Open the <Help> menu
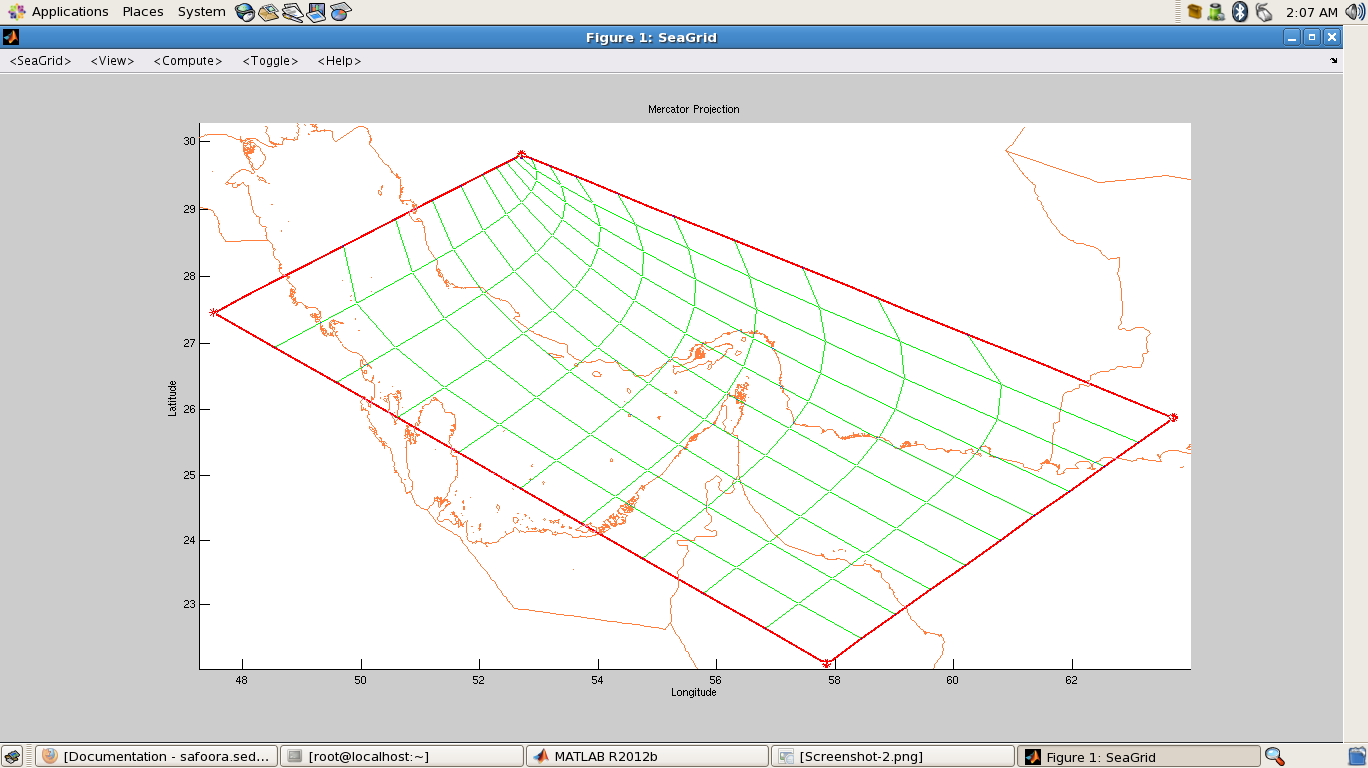Viewport: 1368px width, 768px height. (x=339, y=61)
